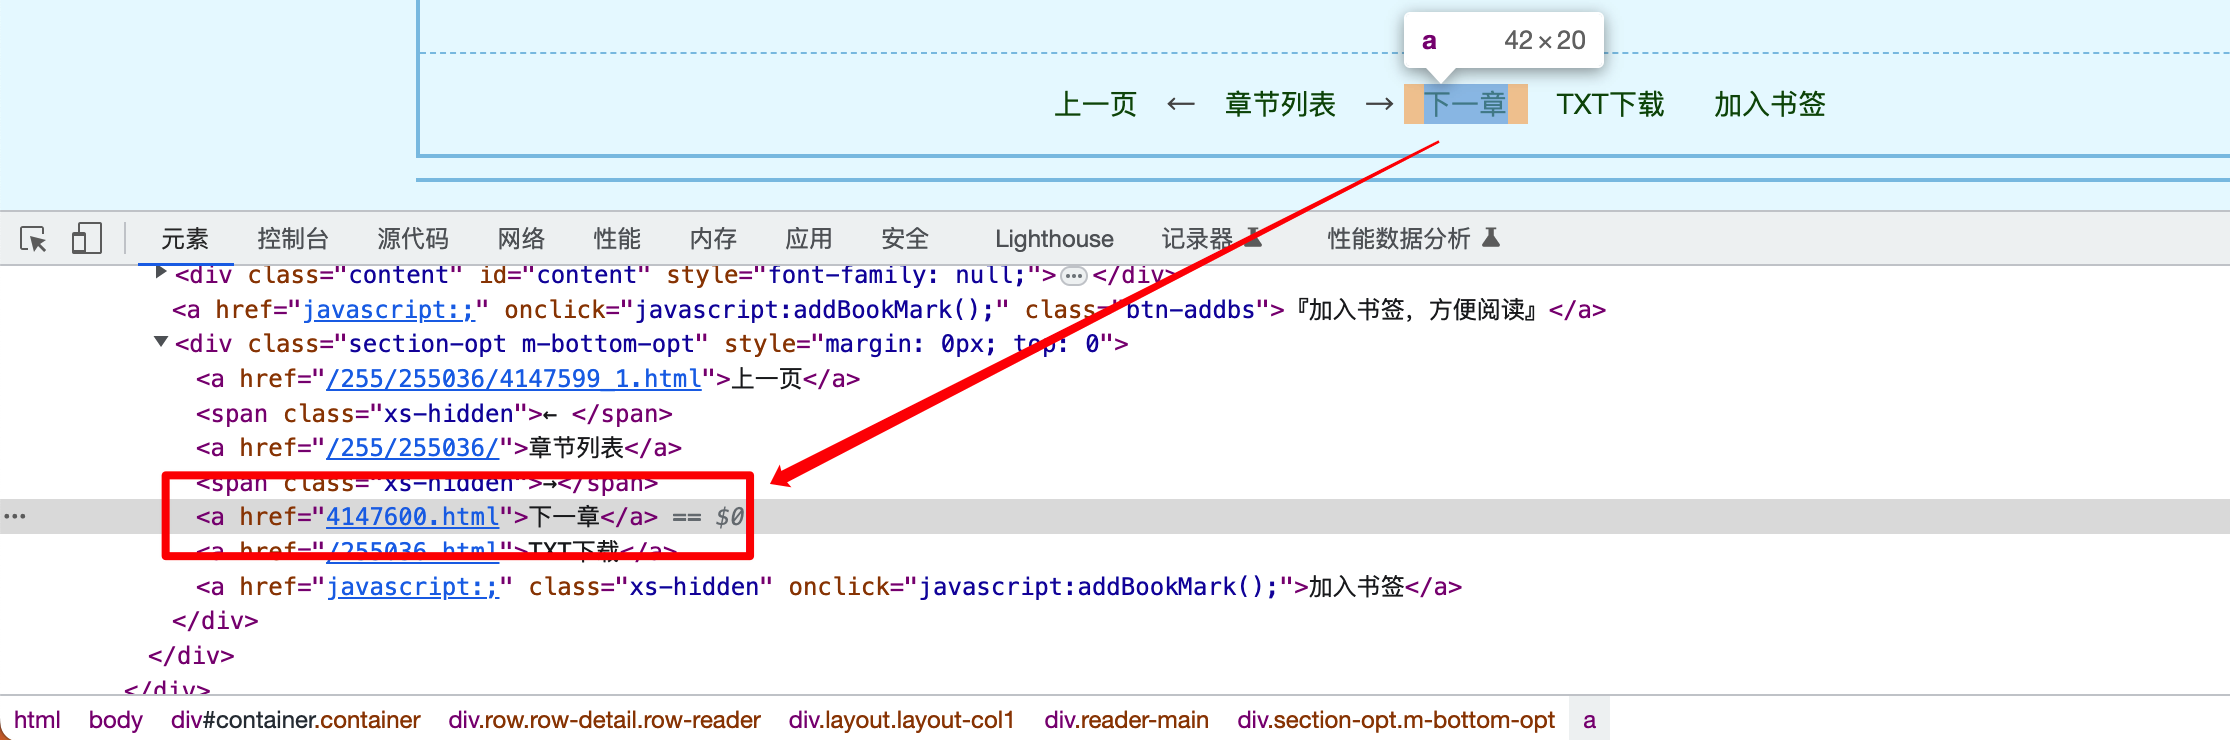Viewport: 2230px width, 740px height.
Task: Click the highlighted 下一章 page link
Action: [1466, 104]
